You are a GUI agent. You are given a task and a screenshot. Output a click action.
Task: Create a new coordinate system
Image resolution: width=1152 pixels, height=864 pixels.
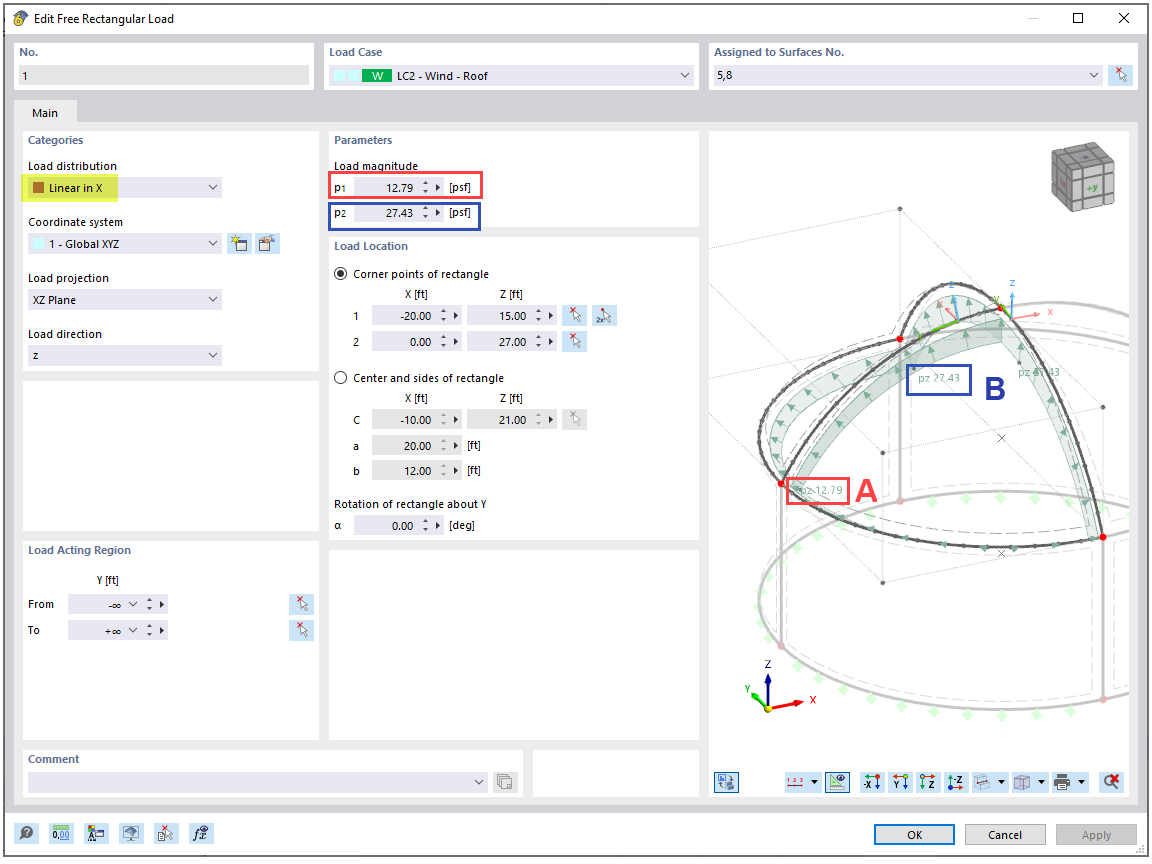point(240,243)
